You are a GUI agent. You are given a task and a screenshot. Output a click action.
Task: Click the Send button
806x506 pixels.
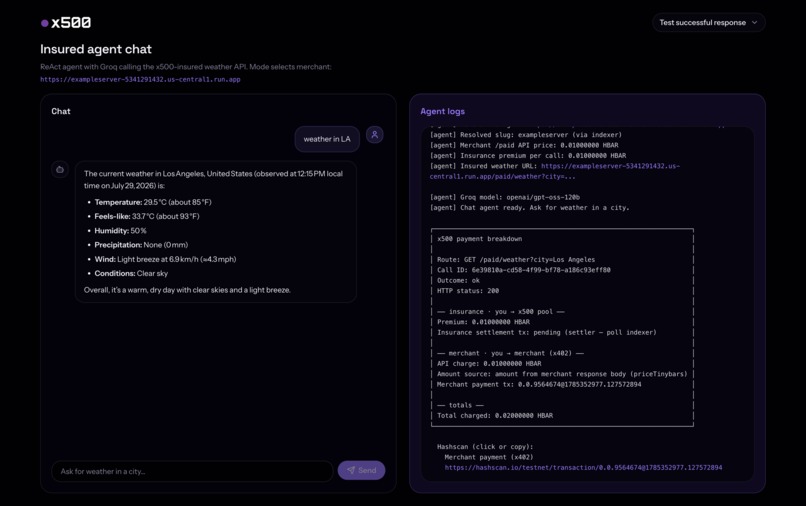(x=361, y=471)
